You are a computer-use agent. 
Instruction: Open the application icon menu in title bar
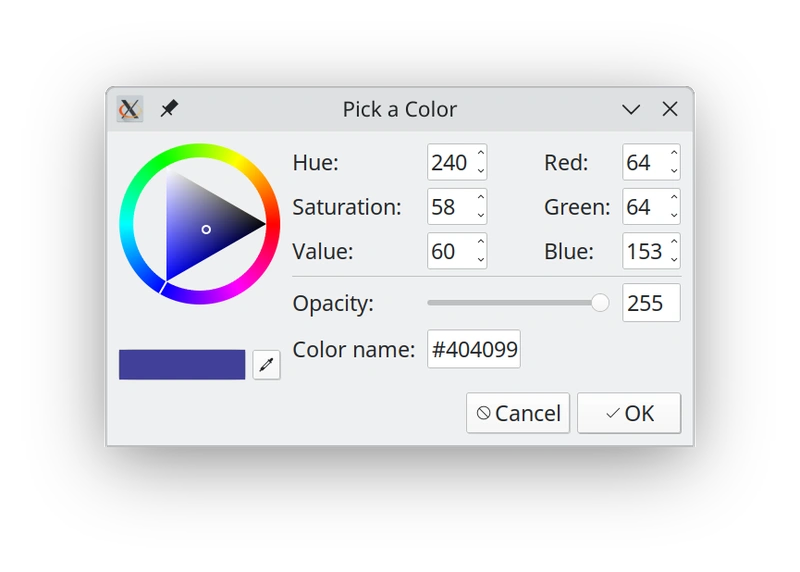coord(129,109)
